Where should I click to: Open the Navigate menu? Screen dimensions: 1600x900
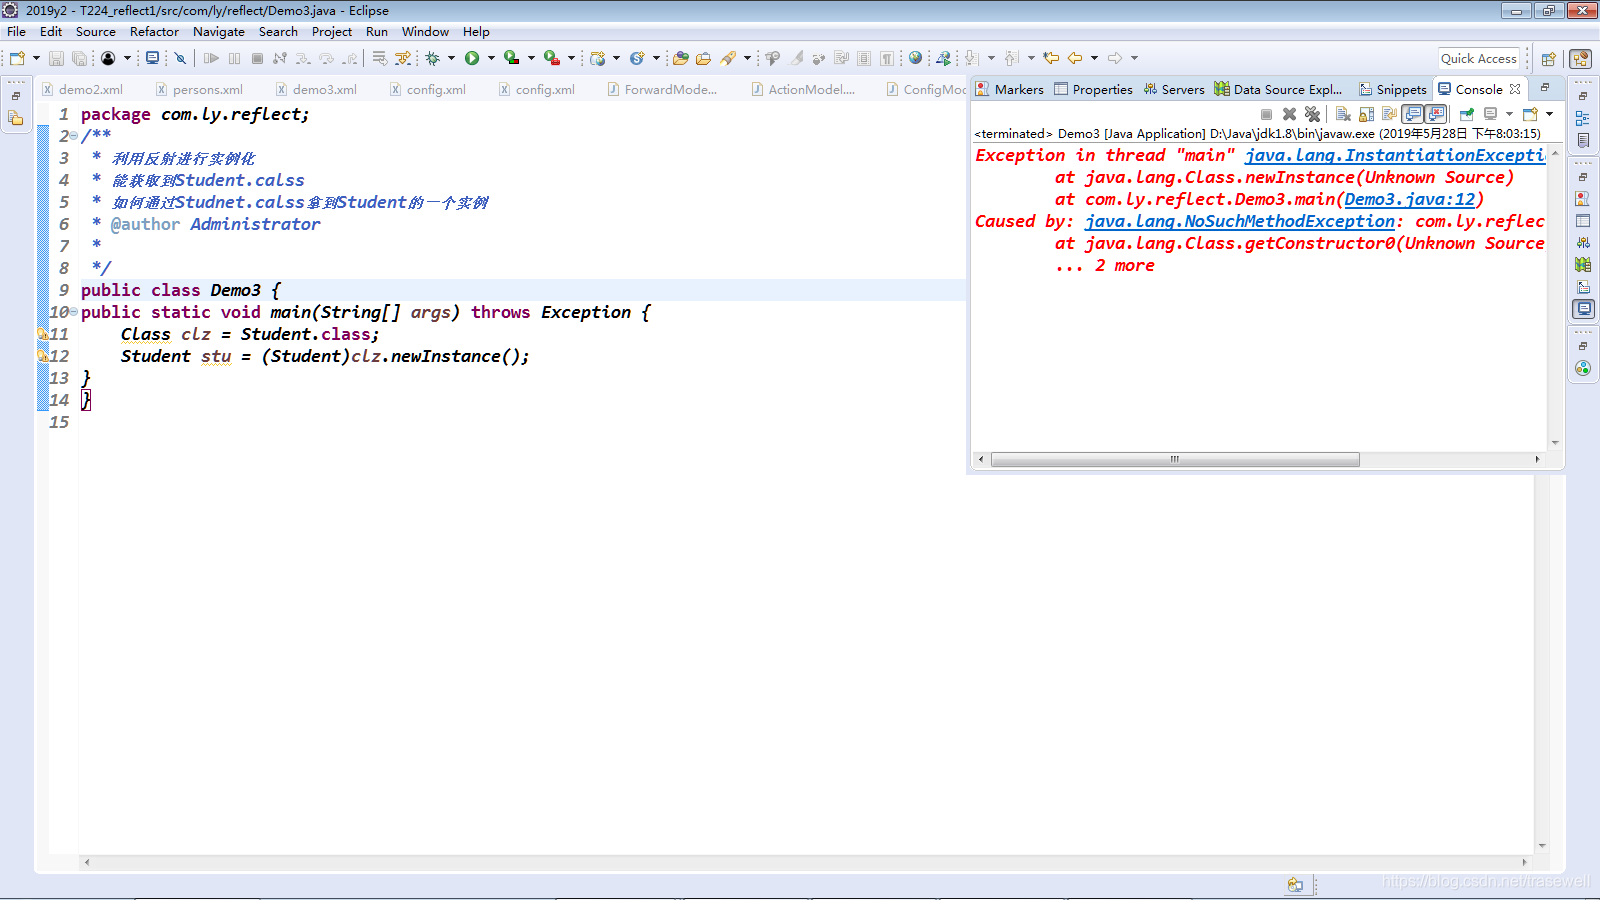pos(218,31)
